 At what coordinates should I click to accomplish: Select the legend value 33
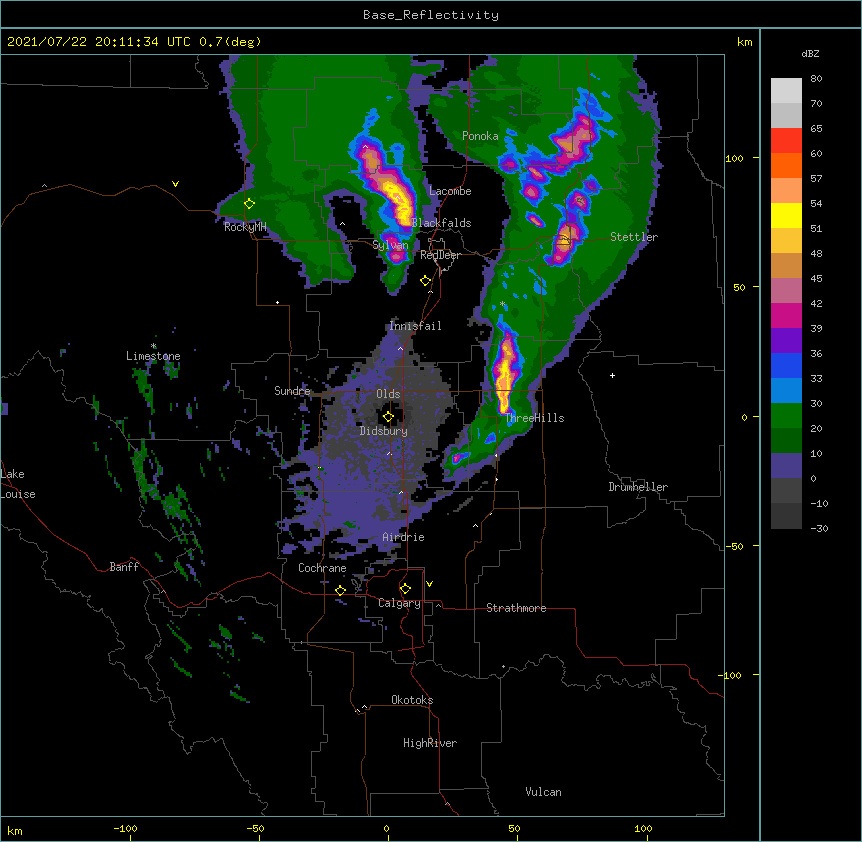pos(816,379)
